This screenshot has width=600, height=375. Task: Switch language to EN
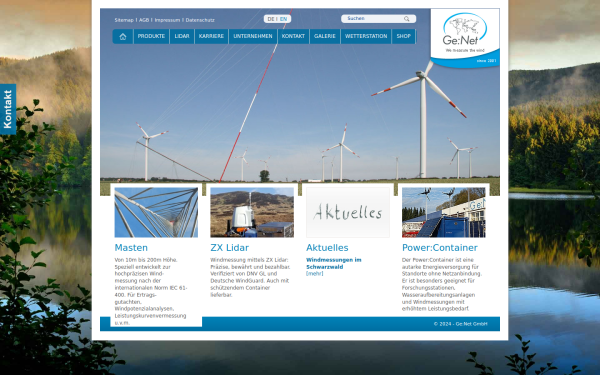click(x=283, y=19)
